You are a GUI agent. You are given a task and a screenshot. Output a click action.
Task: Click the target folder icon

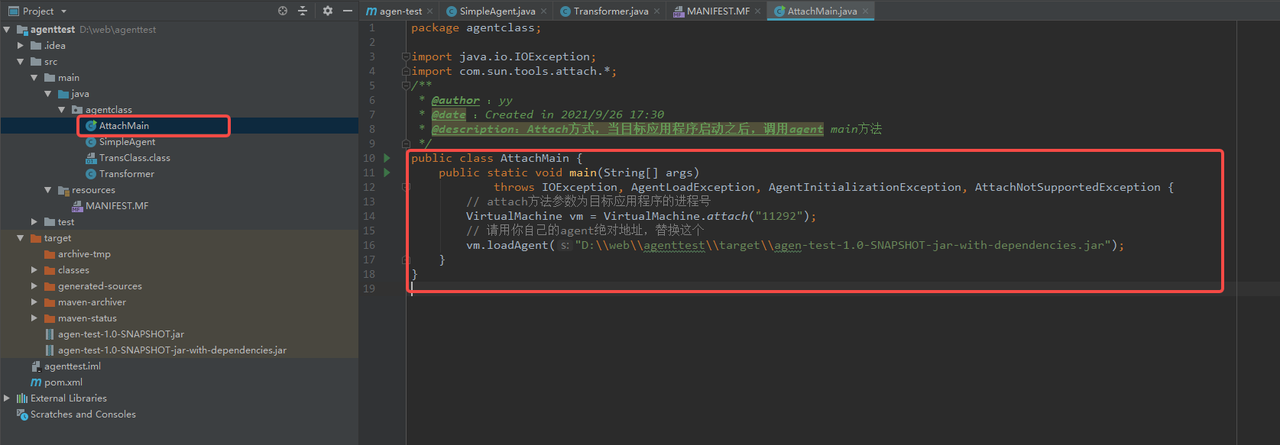click(x=35, y=238)
